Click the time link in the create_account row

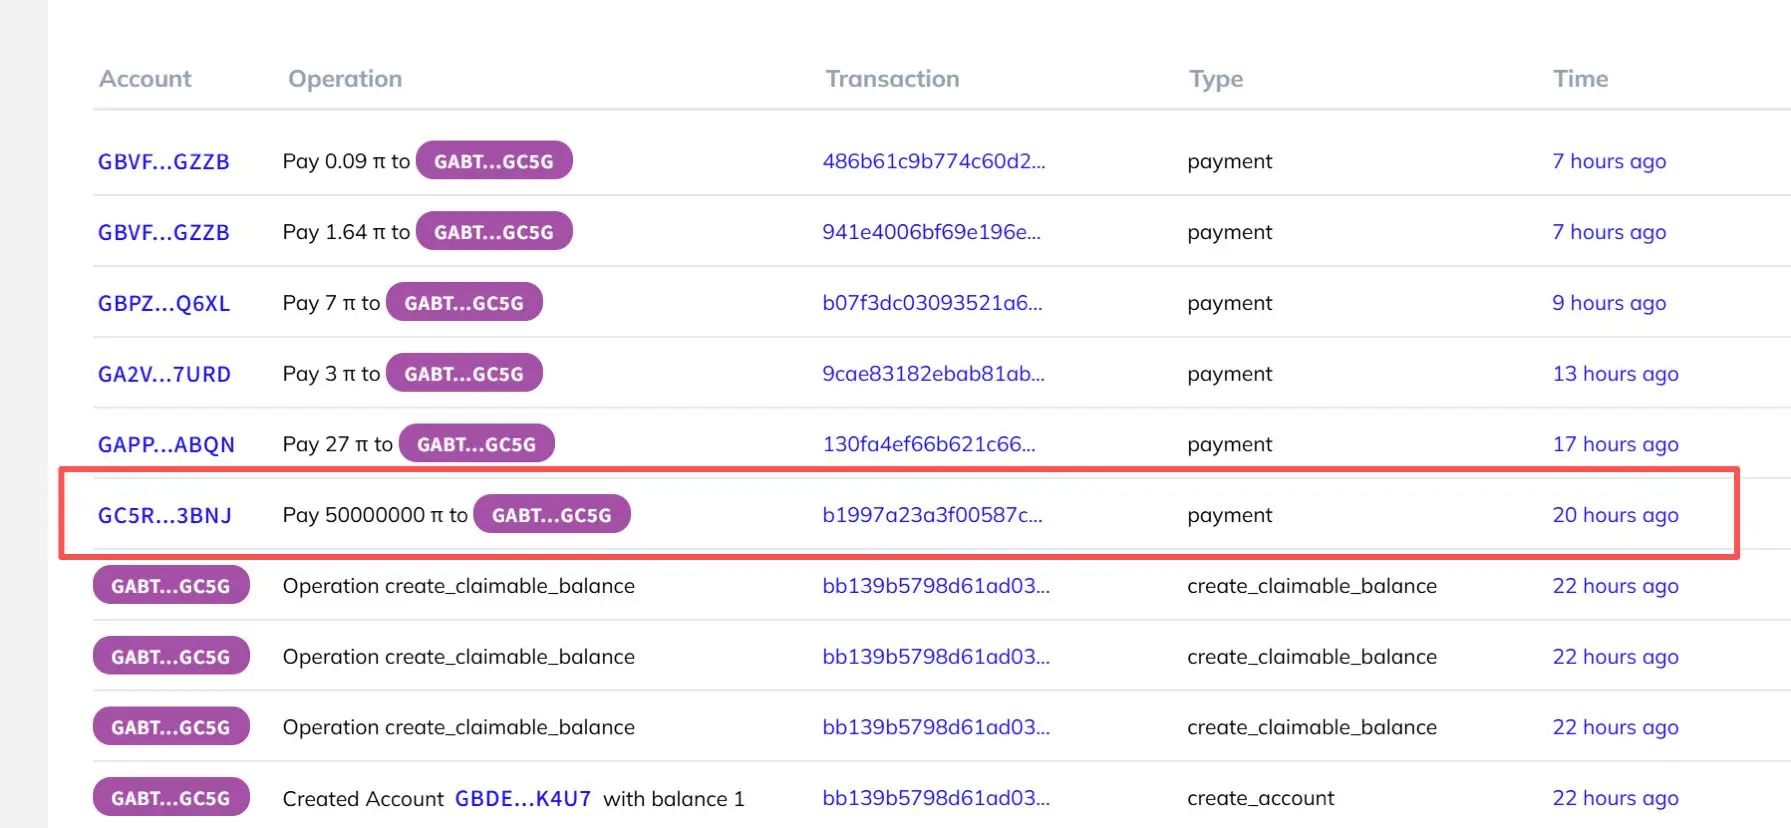coord(1615,798)
